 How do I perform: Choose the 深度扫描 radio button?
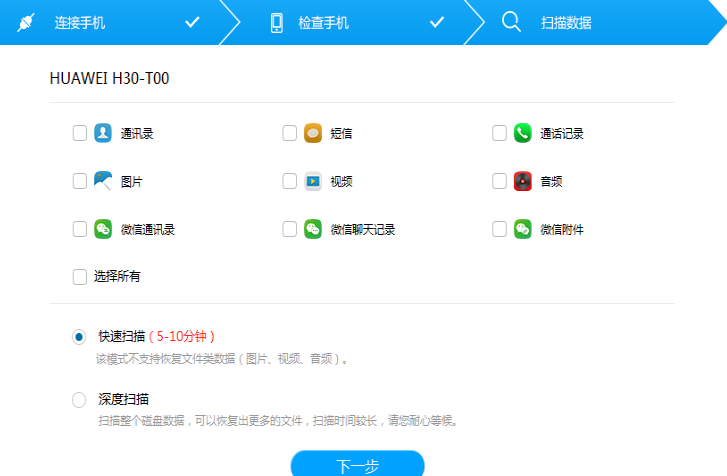point(79,400)
